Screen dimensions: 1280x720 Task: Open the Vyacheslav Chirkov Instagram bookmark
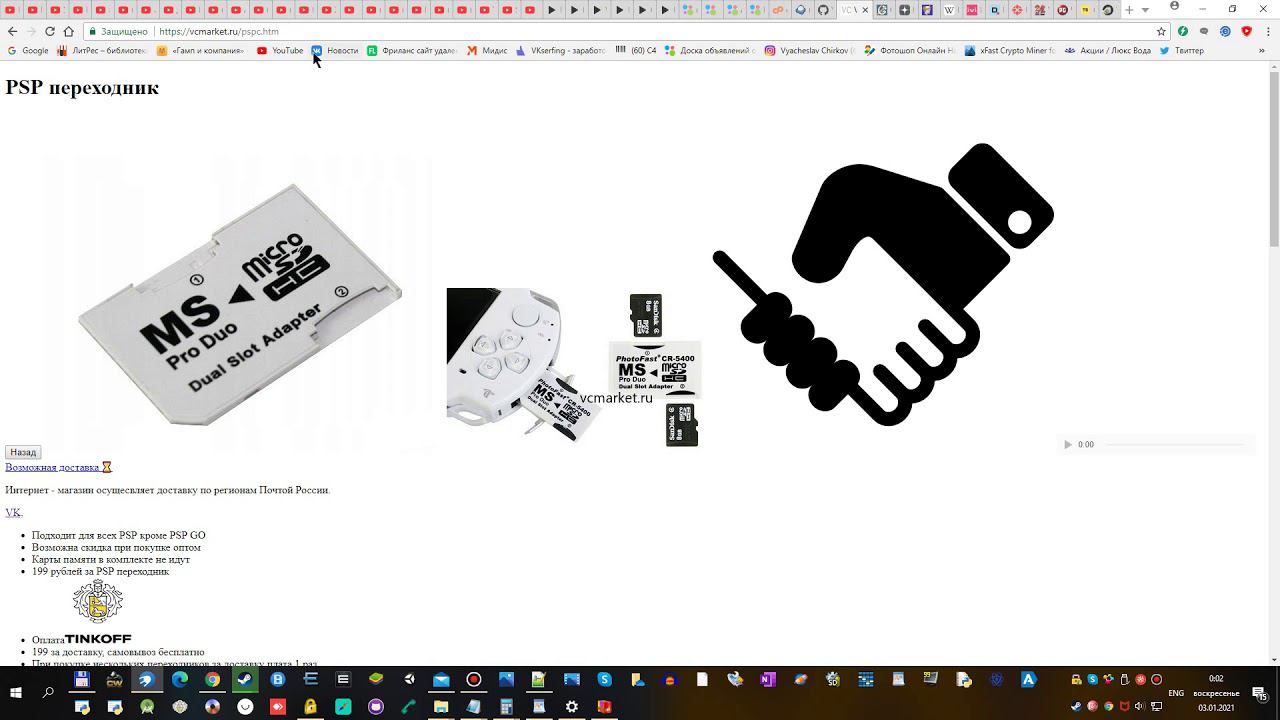[x=810, y=50]
